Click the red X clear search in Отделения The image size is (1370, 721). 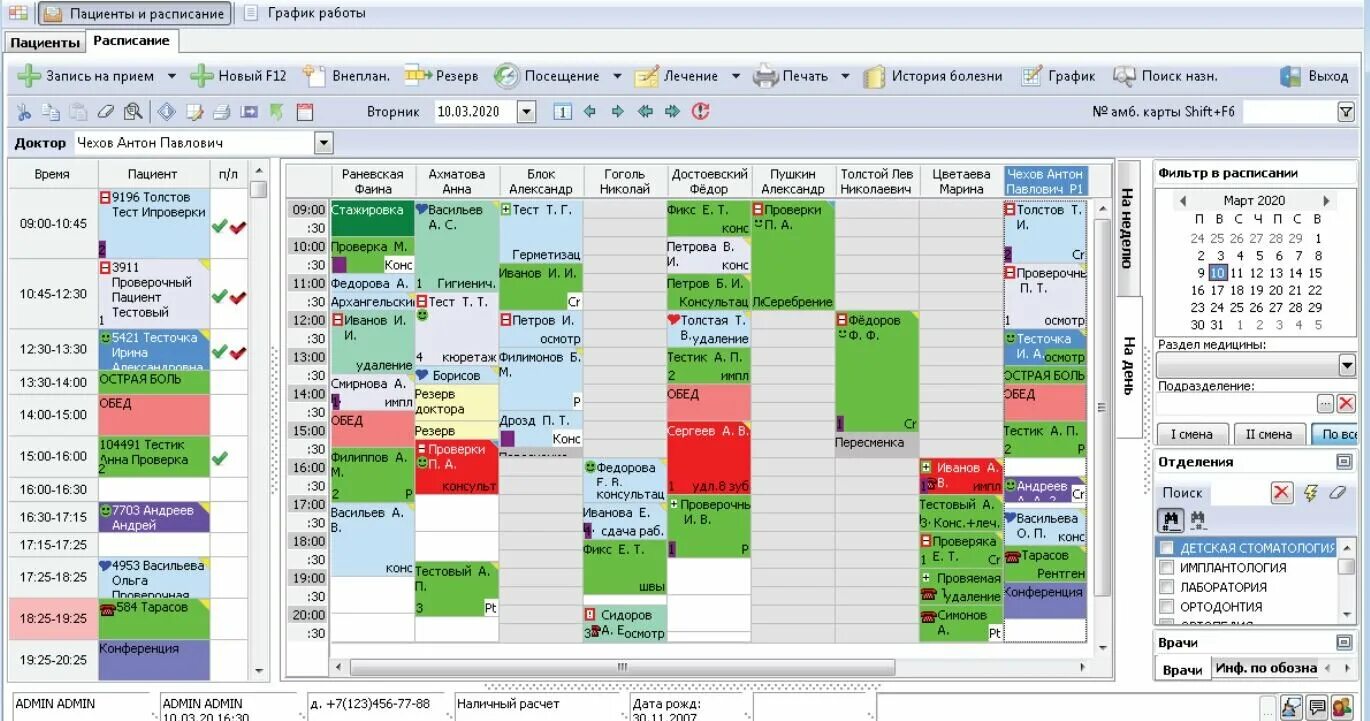point(1282,492)
